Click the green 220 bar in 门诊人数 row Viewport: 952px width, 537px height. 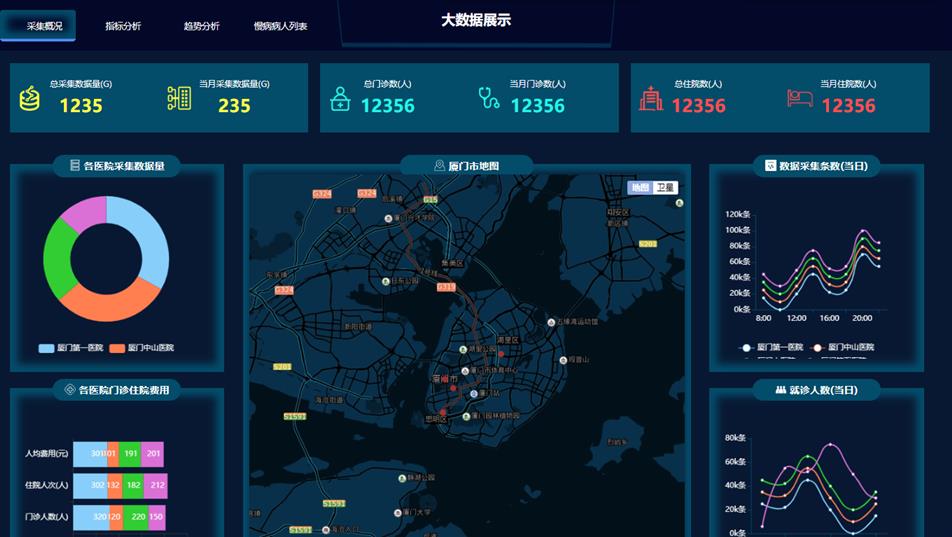click(x=136, y=517)
